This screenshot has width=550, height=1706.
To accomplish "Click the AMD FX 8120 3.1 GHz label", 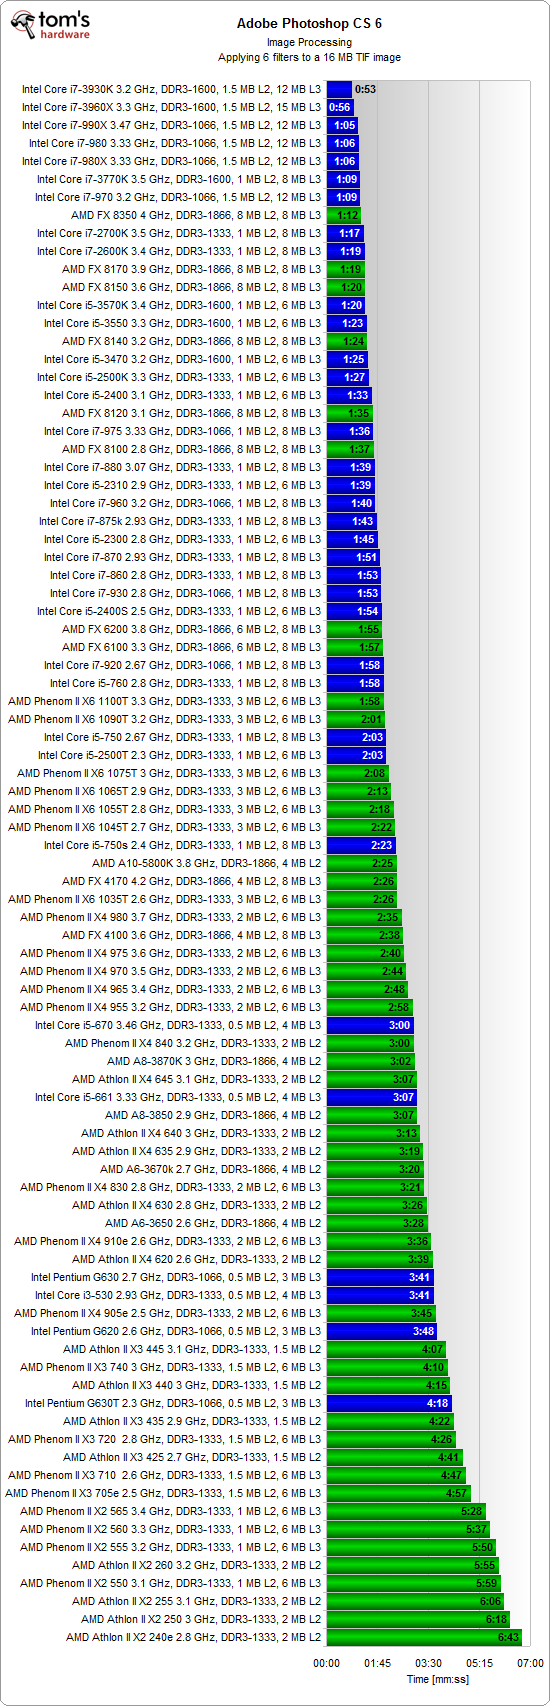I will click(192, 413).
